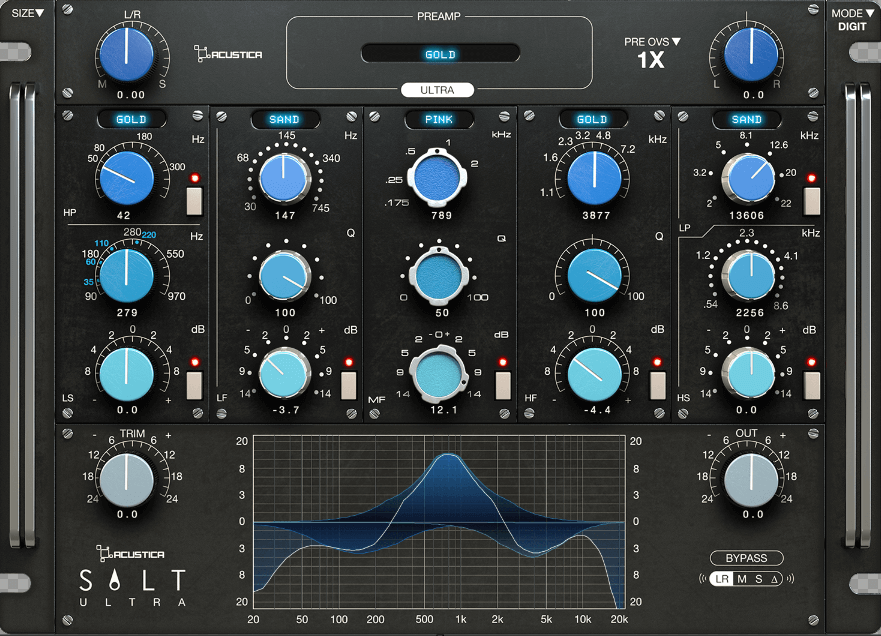
Task: Click the Acustica logo above SALT
Action: (x=130, y=553)
